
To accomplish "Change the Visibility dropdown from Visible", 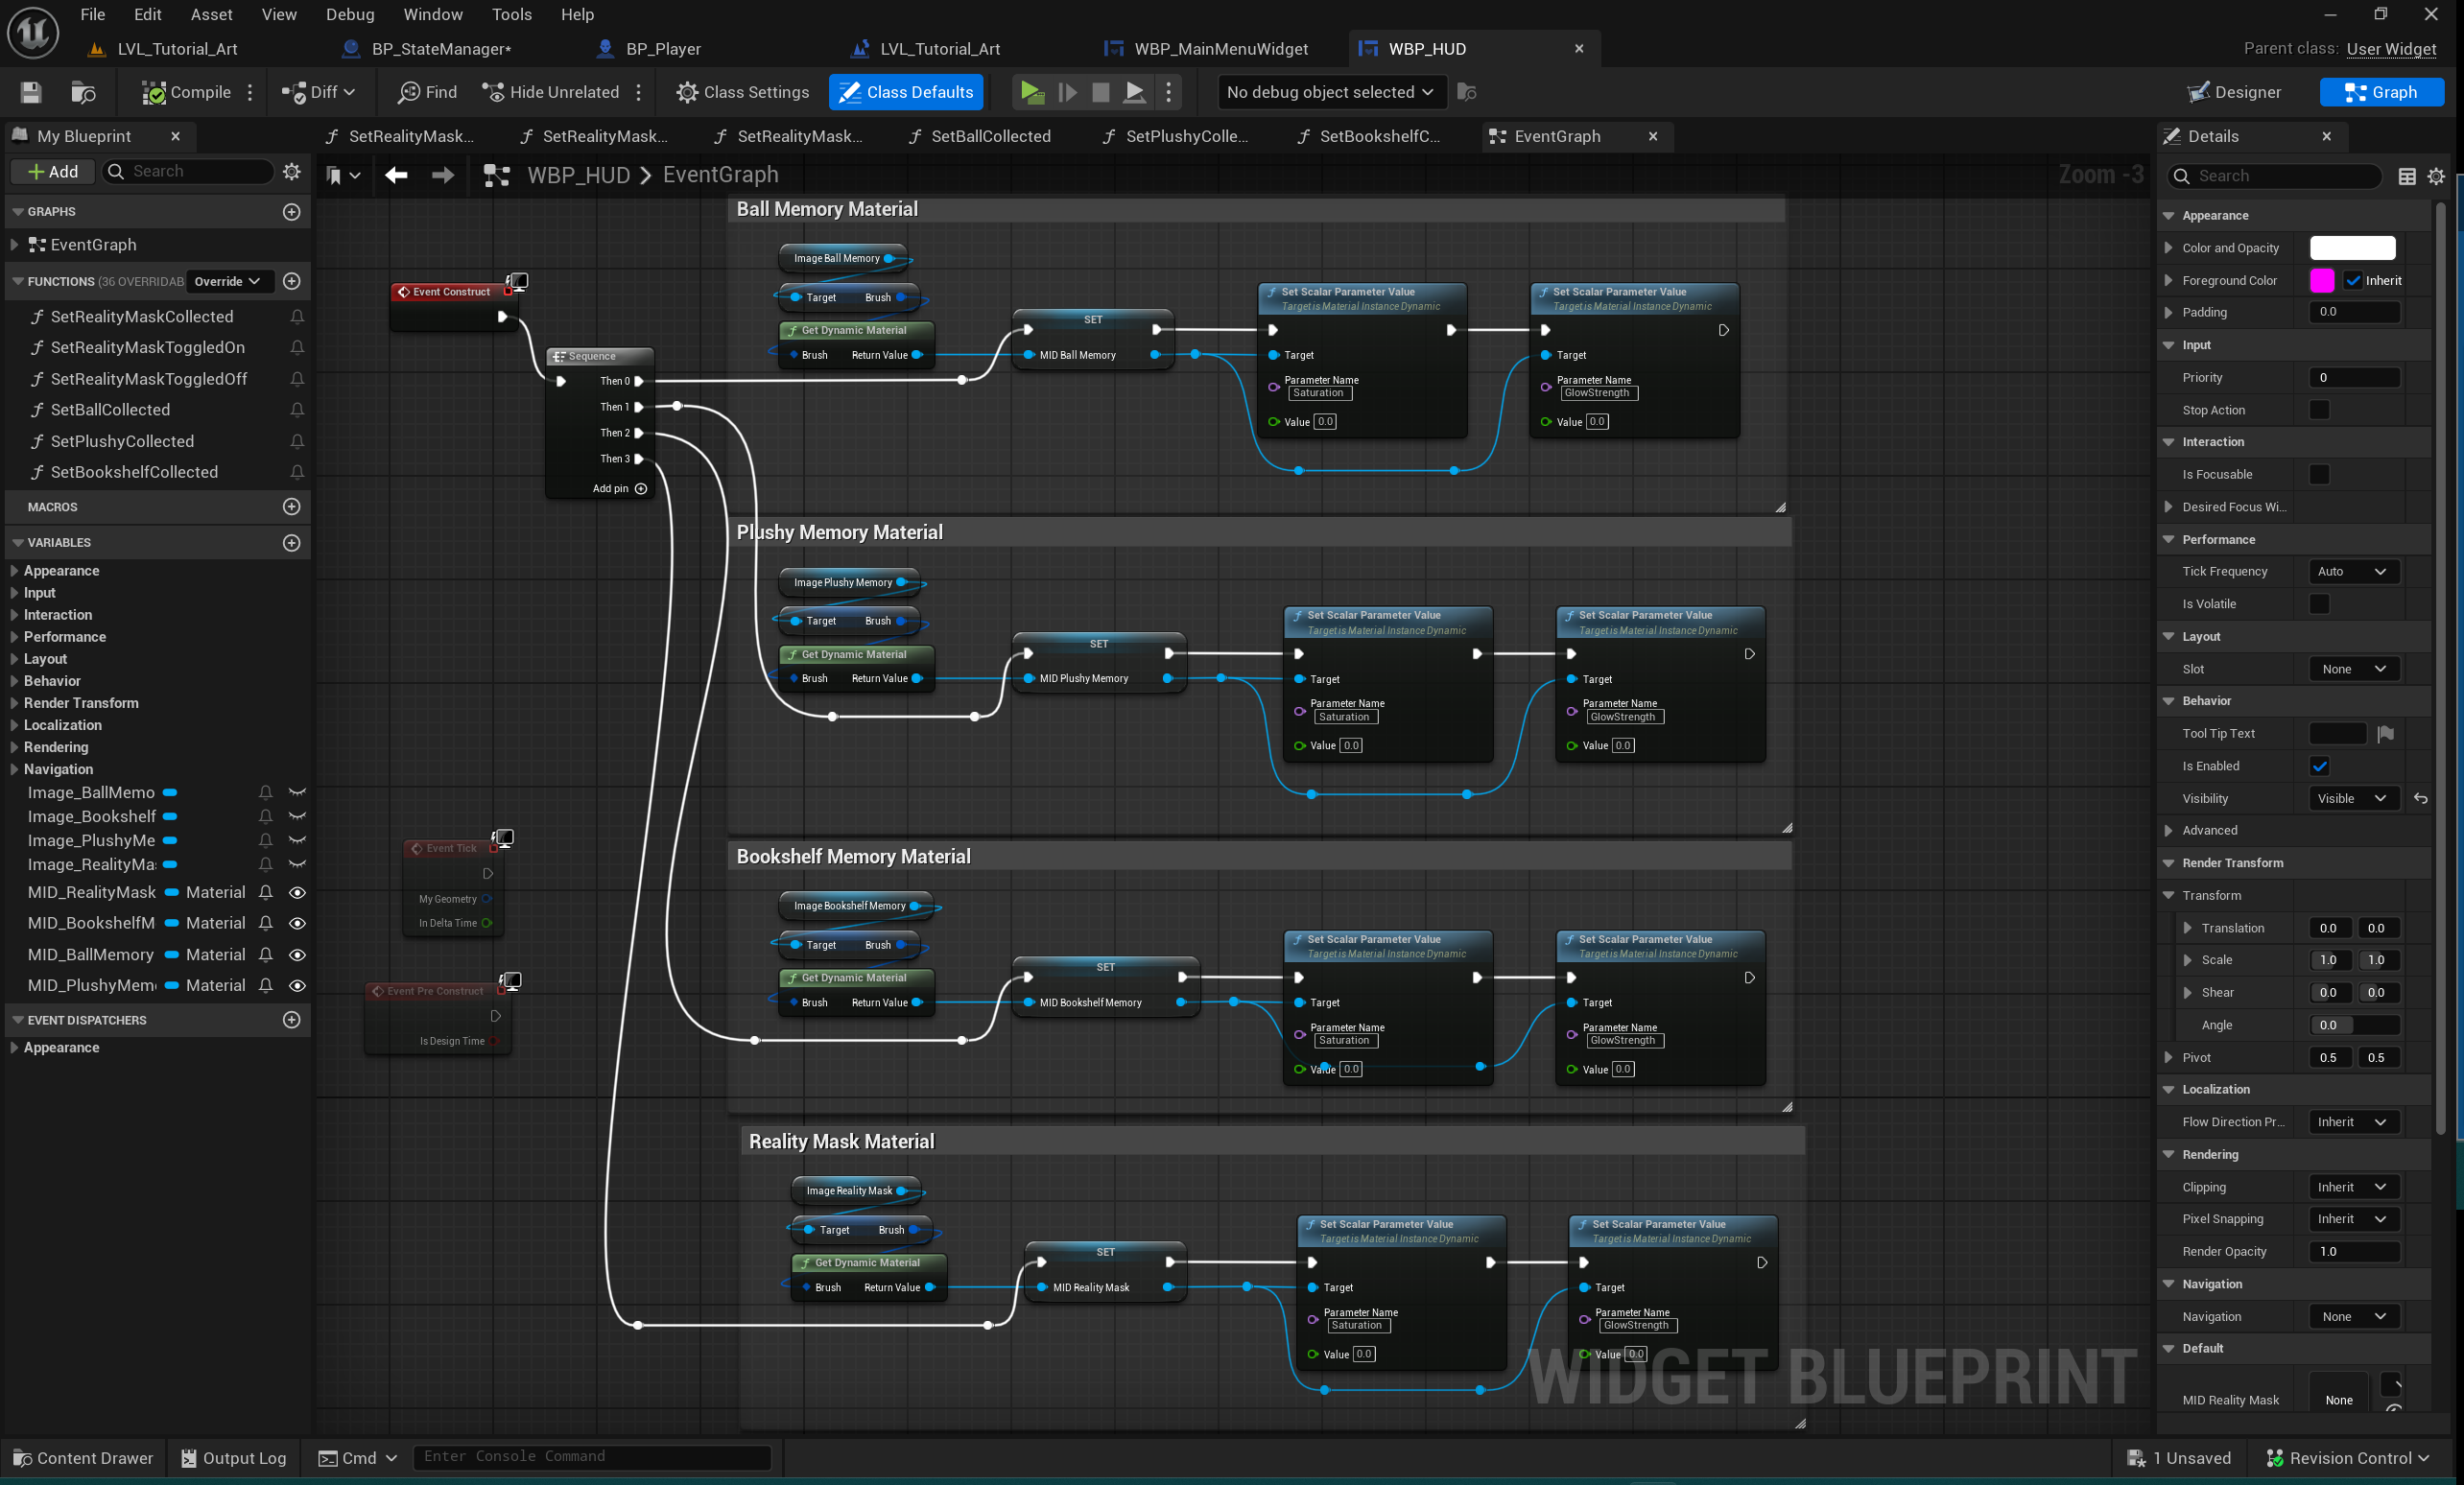I will tap(2352, 798).
